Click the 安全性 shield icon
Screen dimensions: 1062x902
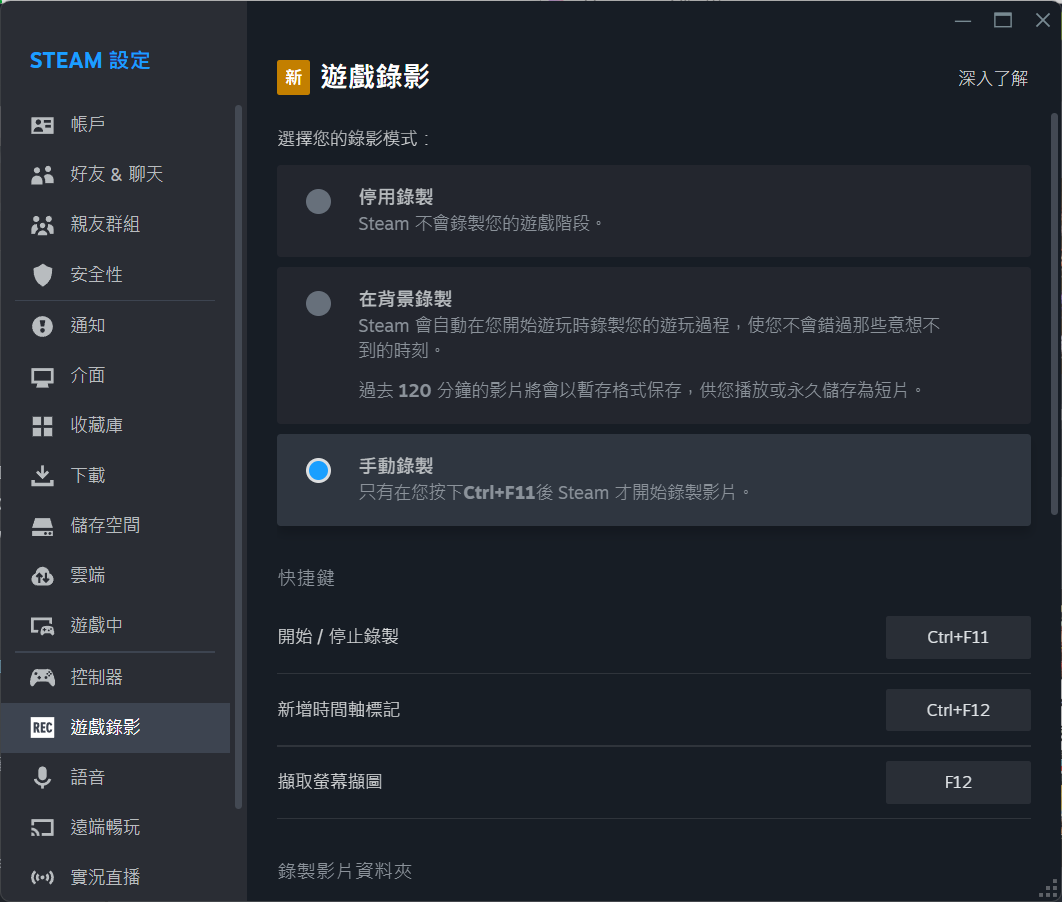[42, 275]
